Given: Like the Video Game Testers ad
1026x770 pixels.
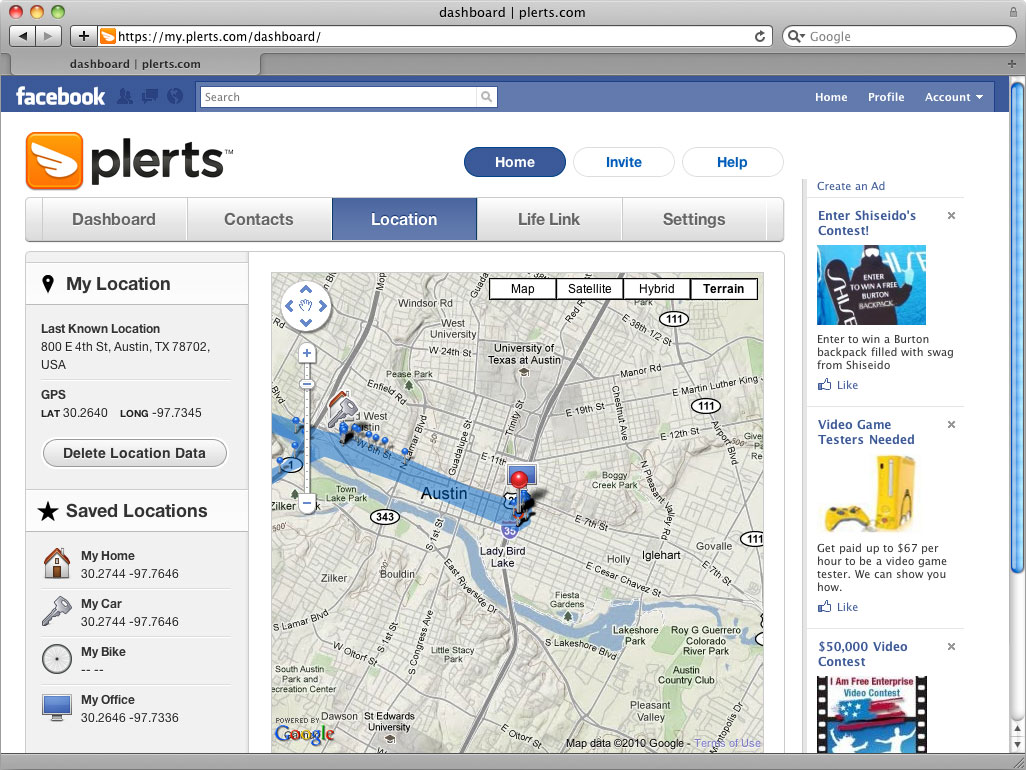Looking at the screenshot, I should coord(838,606).
